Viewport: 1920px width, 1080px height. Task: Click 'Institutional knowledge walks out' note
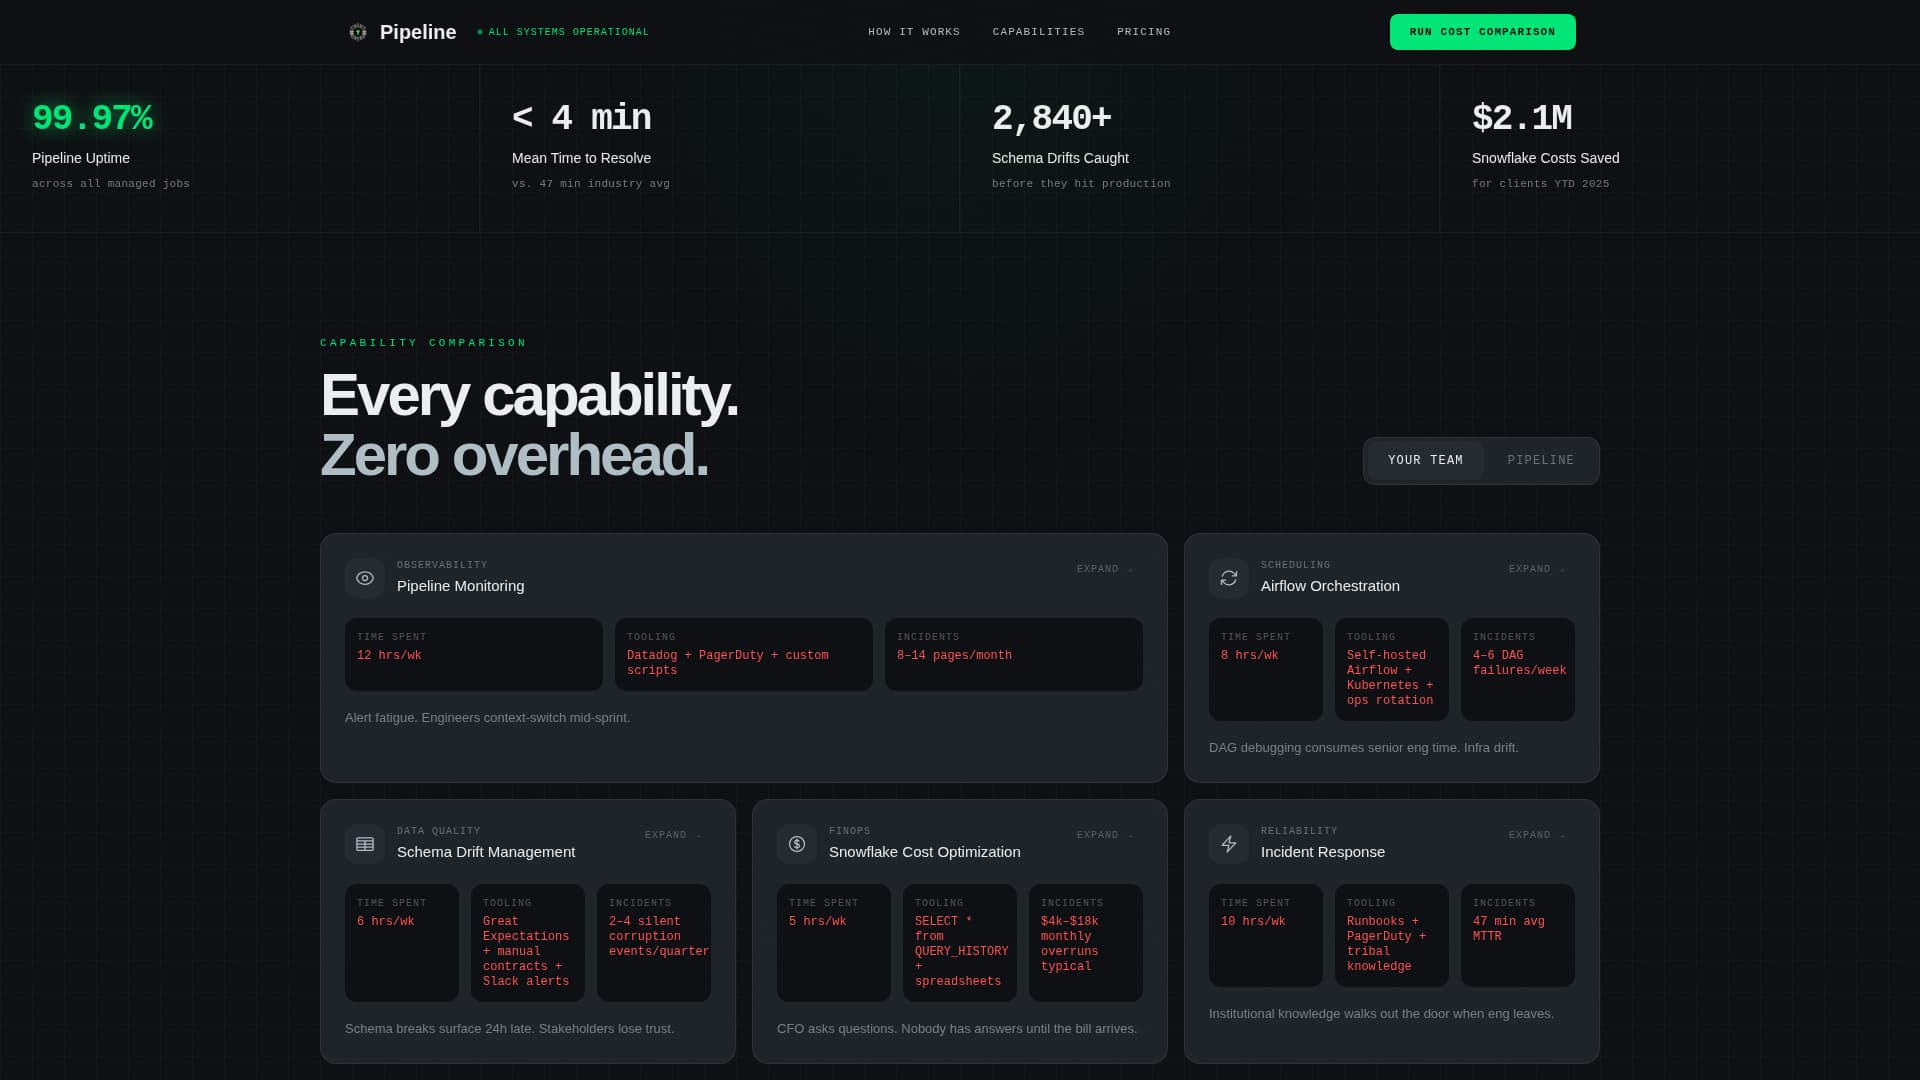1381,1014
